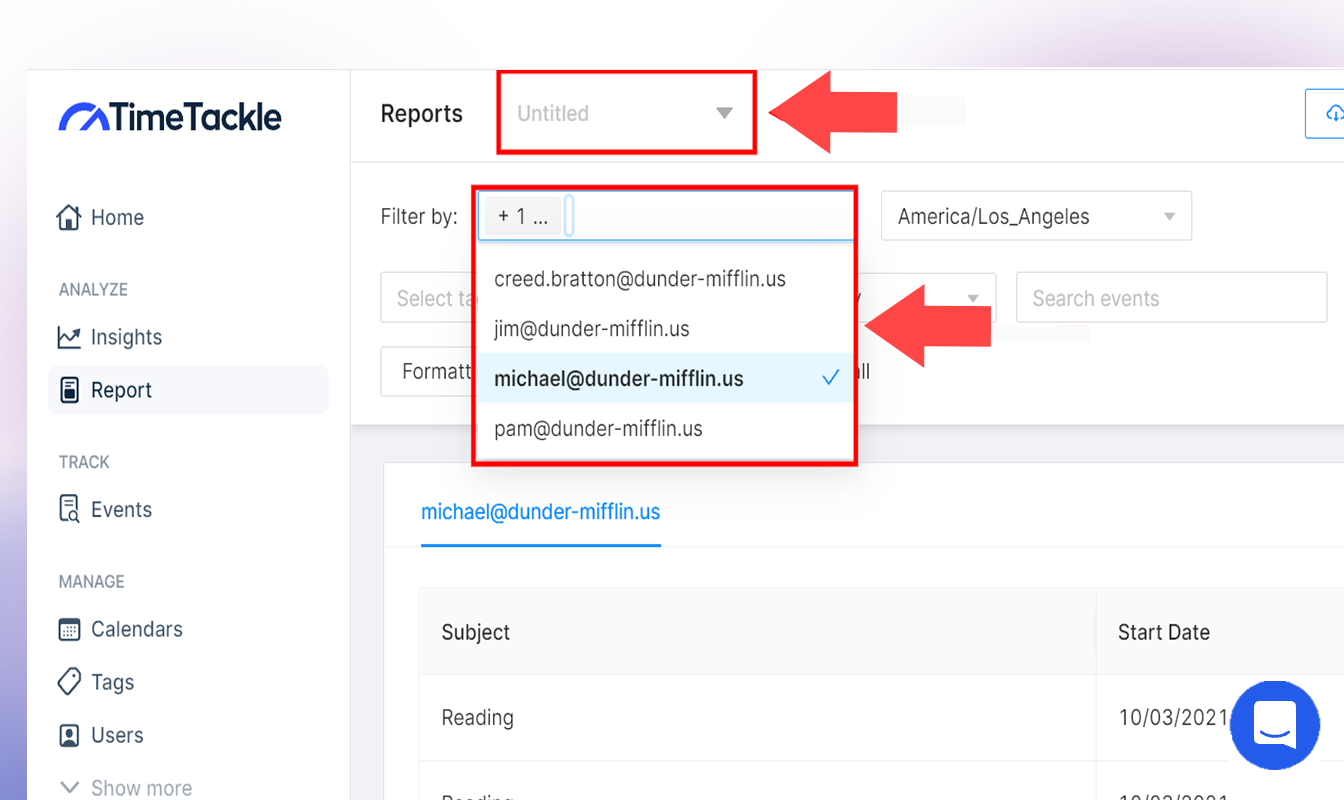Click the calendar filter input field
Image resolution: width=1344 pixels, height=800 pixels.
pyautogui.click(x=665, y=216)
